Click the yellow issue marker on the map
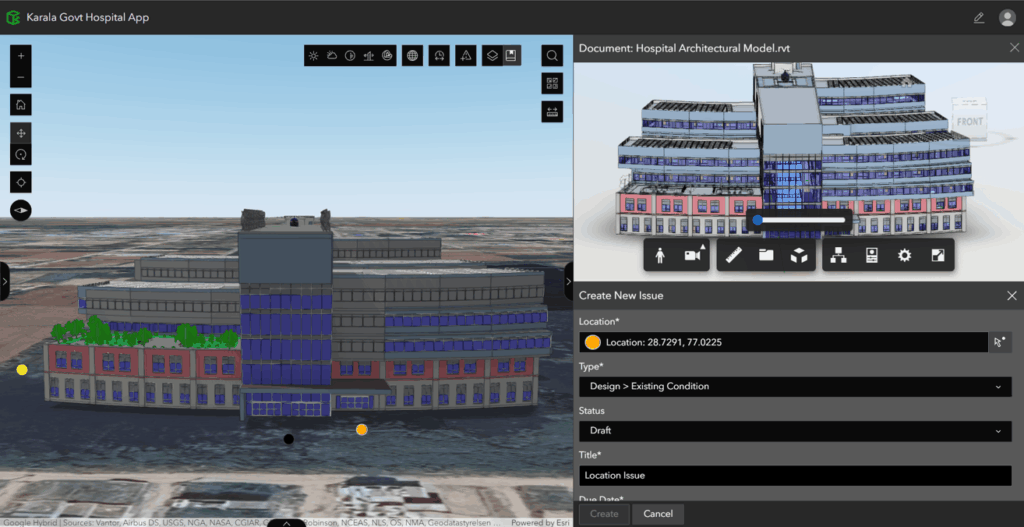This screenshot has height=527, width=1024. [22, 370]
